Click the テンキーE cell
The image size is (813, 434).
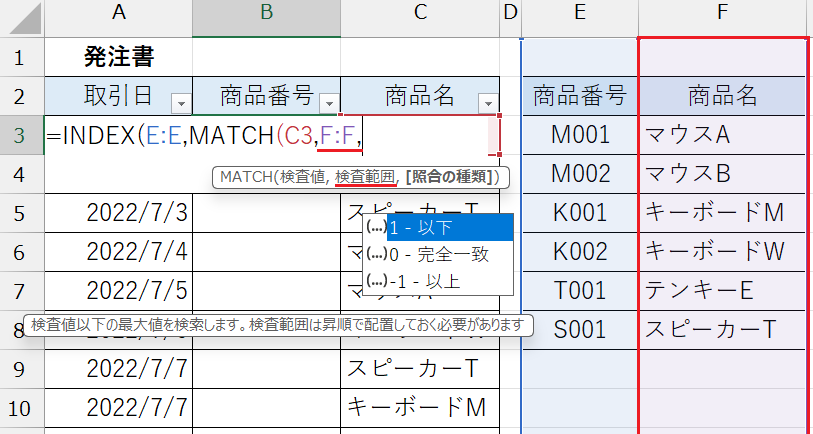tap(723, 291)
